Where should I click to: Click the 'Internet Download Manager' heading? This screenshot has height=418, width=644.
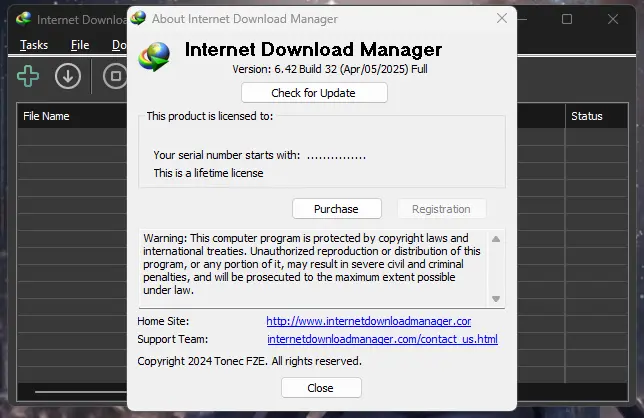pyautogui.click(x=313, y=50)
